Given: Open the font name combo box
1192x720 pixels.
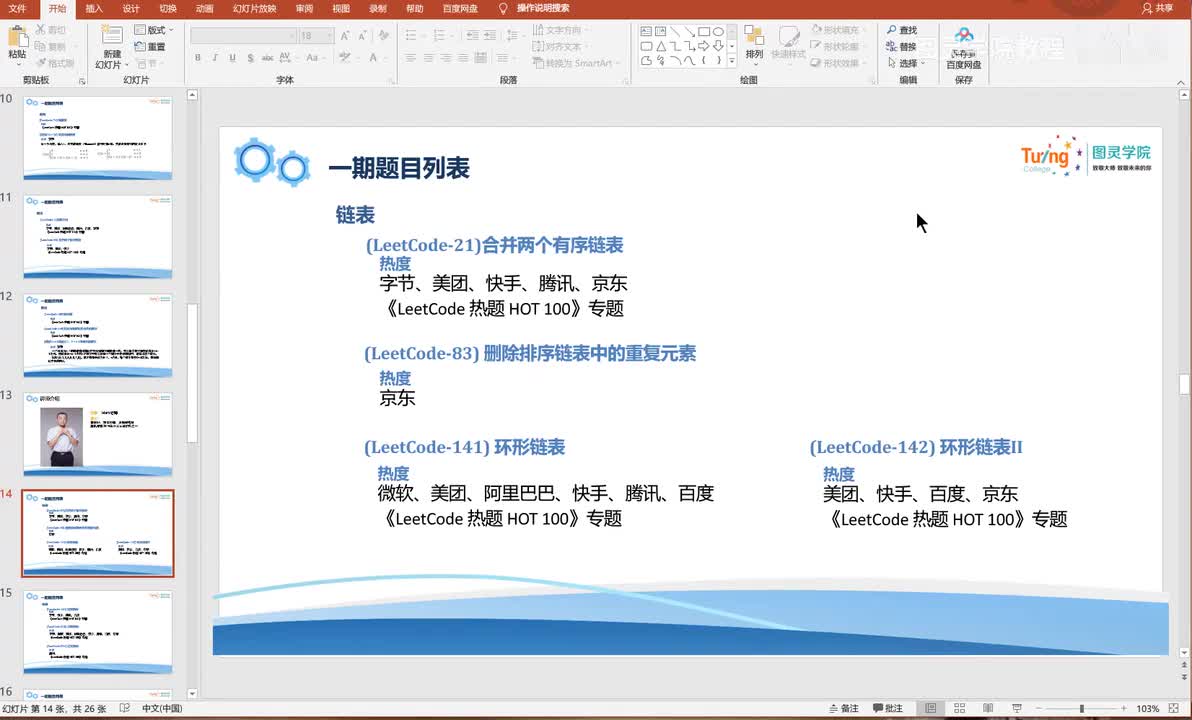Looking at the screenshot, I should (243, 36).
